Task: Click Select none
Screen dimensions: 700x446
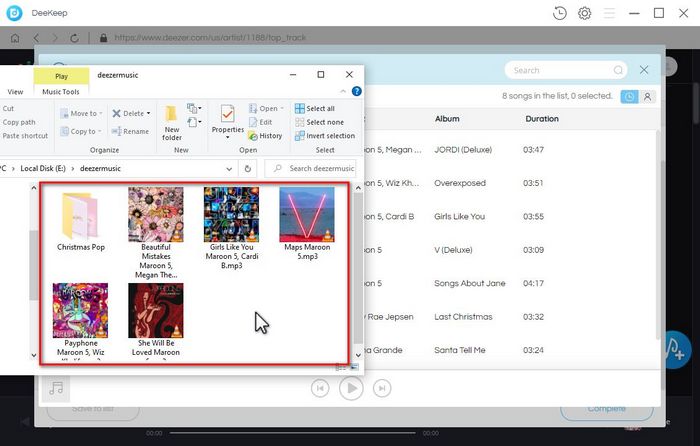Action: (319, 122)
